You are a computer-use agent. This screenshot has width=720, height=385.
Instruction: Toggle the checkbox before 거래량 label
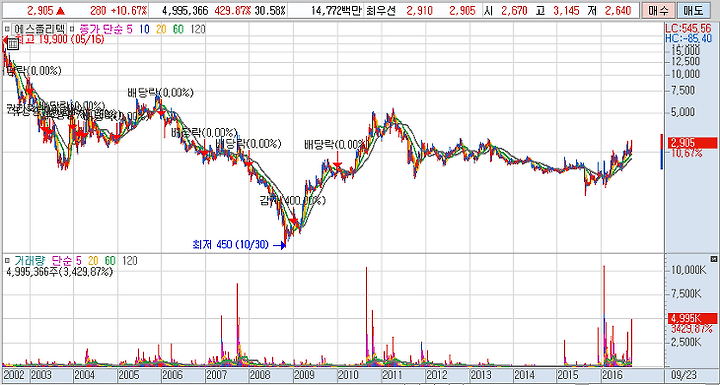pyautogui.click(x=6, y=261)
